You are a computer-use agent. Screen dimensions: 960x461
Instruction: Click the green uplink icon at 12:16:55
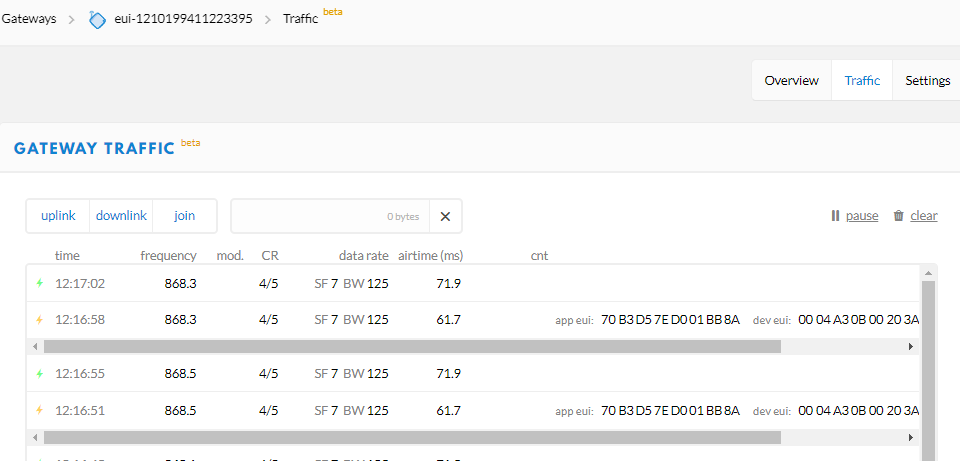point(40,374)
